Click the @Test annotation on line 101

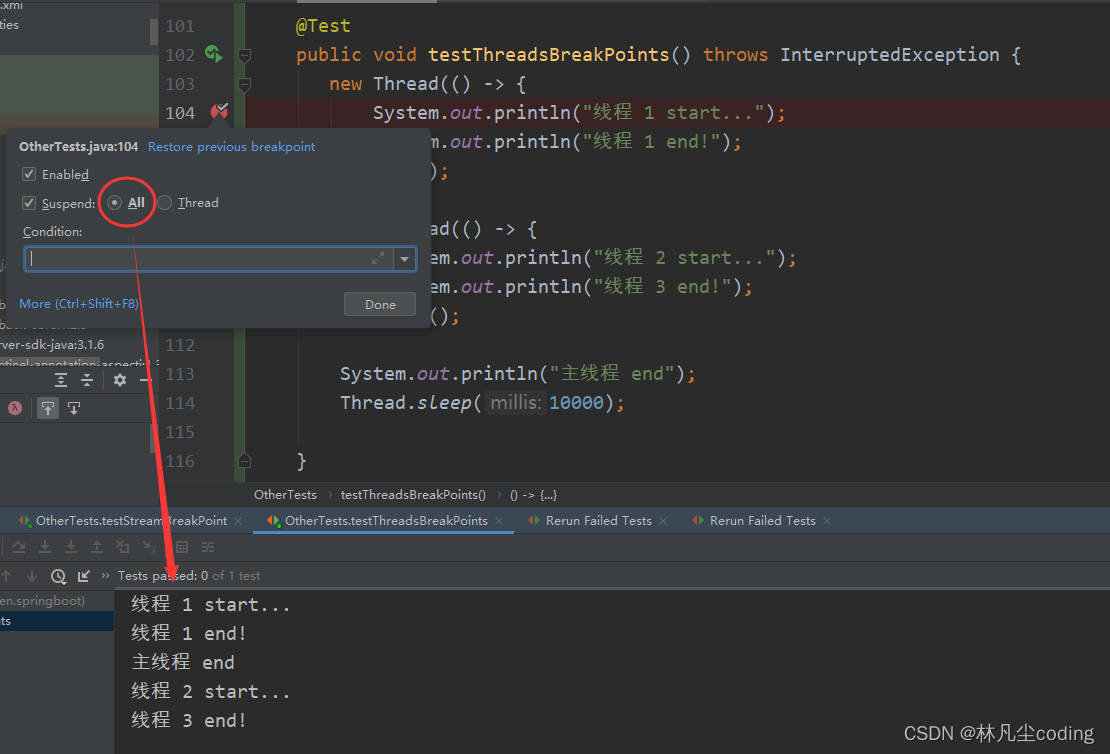click(323, 25)
